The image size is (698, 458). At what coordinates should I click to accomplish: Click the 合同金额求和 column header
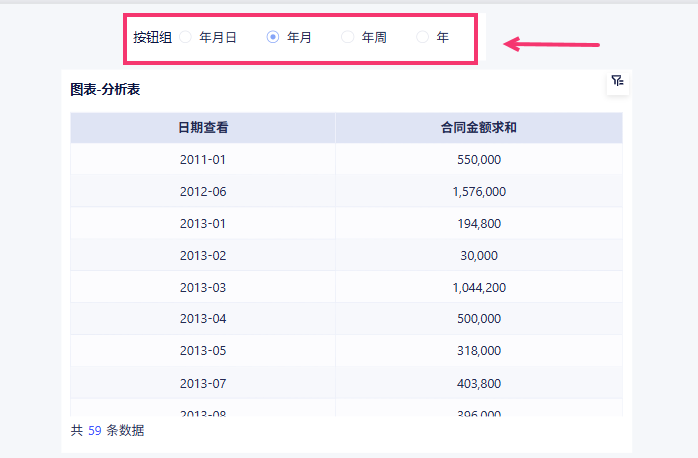click(x=478, y=128)
